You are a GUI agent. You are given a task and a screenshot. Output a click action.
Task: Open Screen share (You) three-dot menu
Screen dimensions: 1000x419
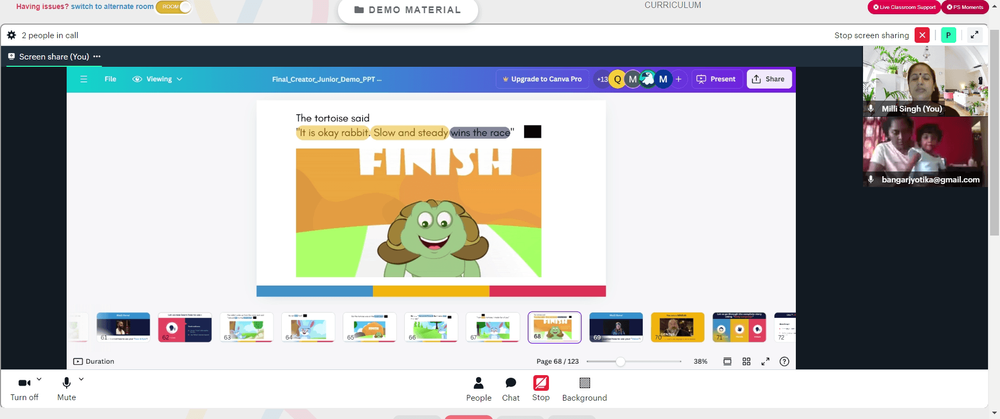(97, 56)
